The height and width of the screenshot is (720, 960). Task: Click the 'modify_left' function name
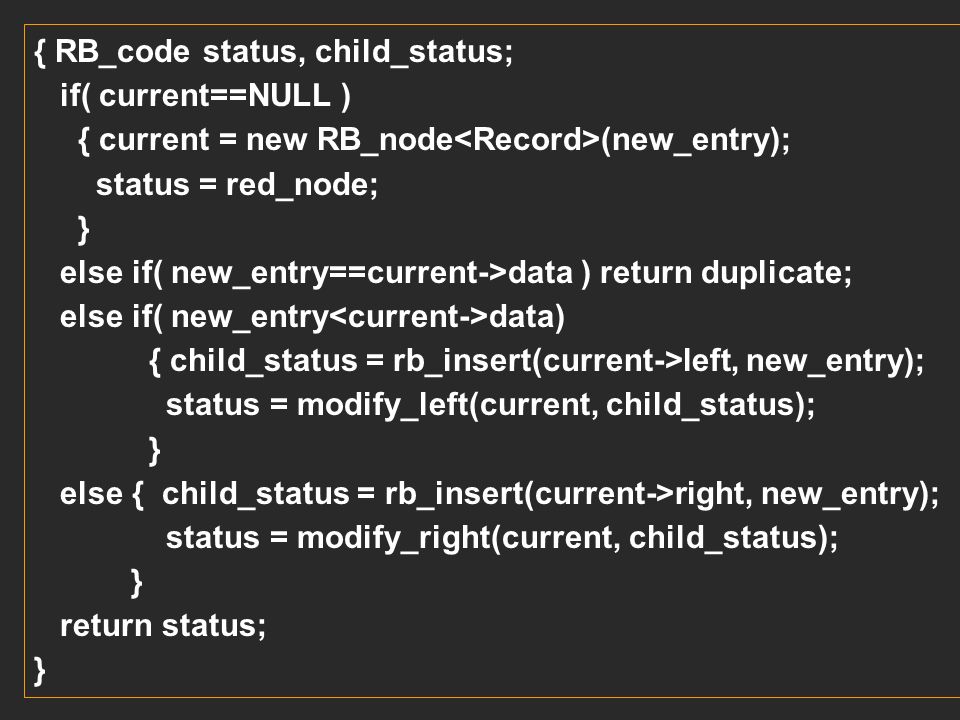pos(382,405)
